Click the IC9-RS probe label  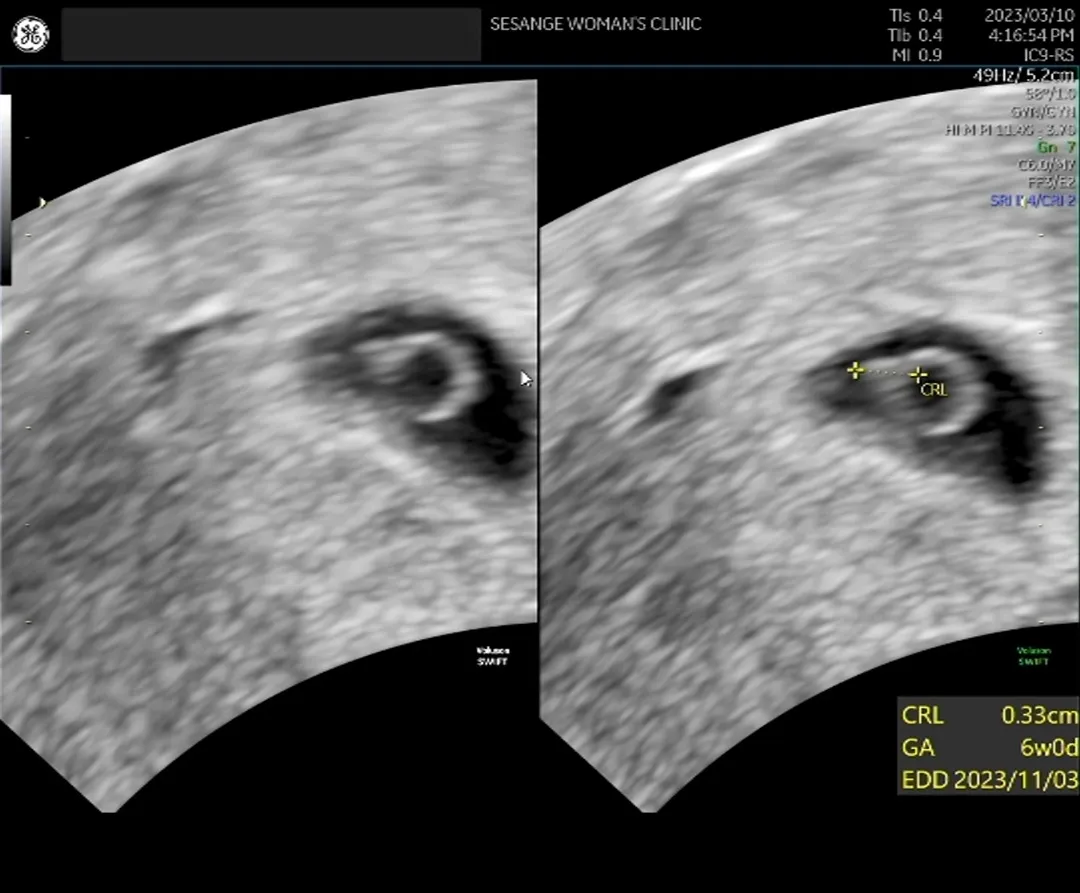(1048, 55)
